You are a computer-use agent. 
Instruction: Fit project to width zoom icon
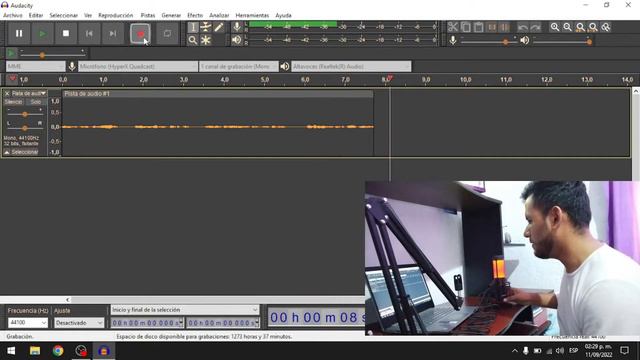[593, 27]
